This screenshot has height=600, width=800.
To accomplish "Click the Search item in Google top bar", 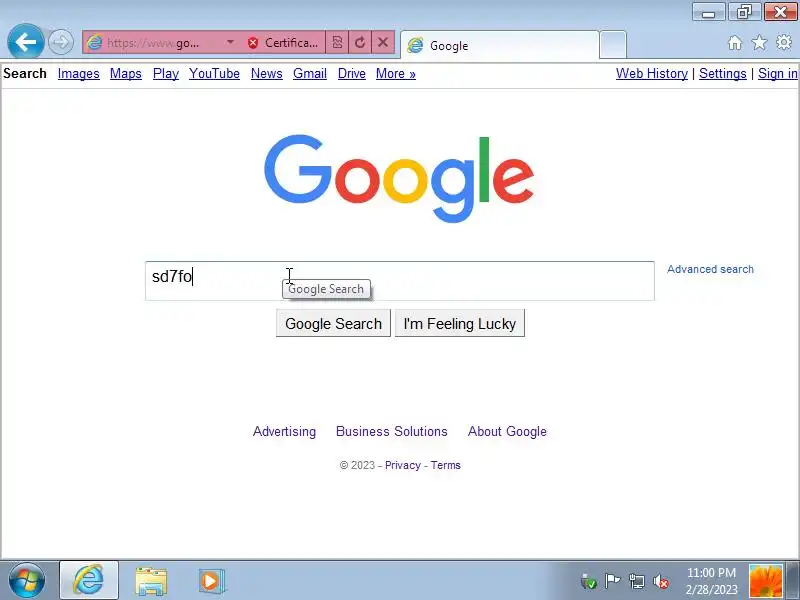I will click(x=25, y=73).
